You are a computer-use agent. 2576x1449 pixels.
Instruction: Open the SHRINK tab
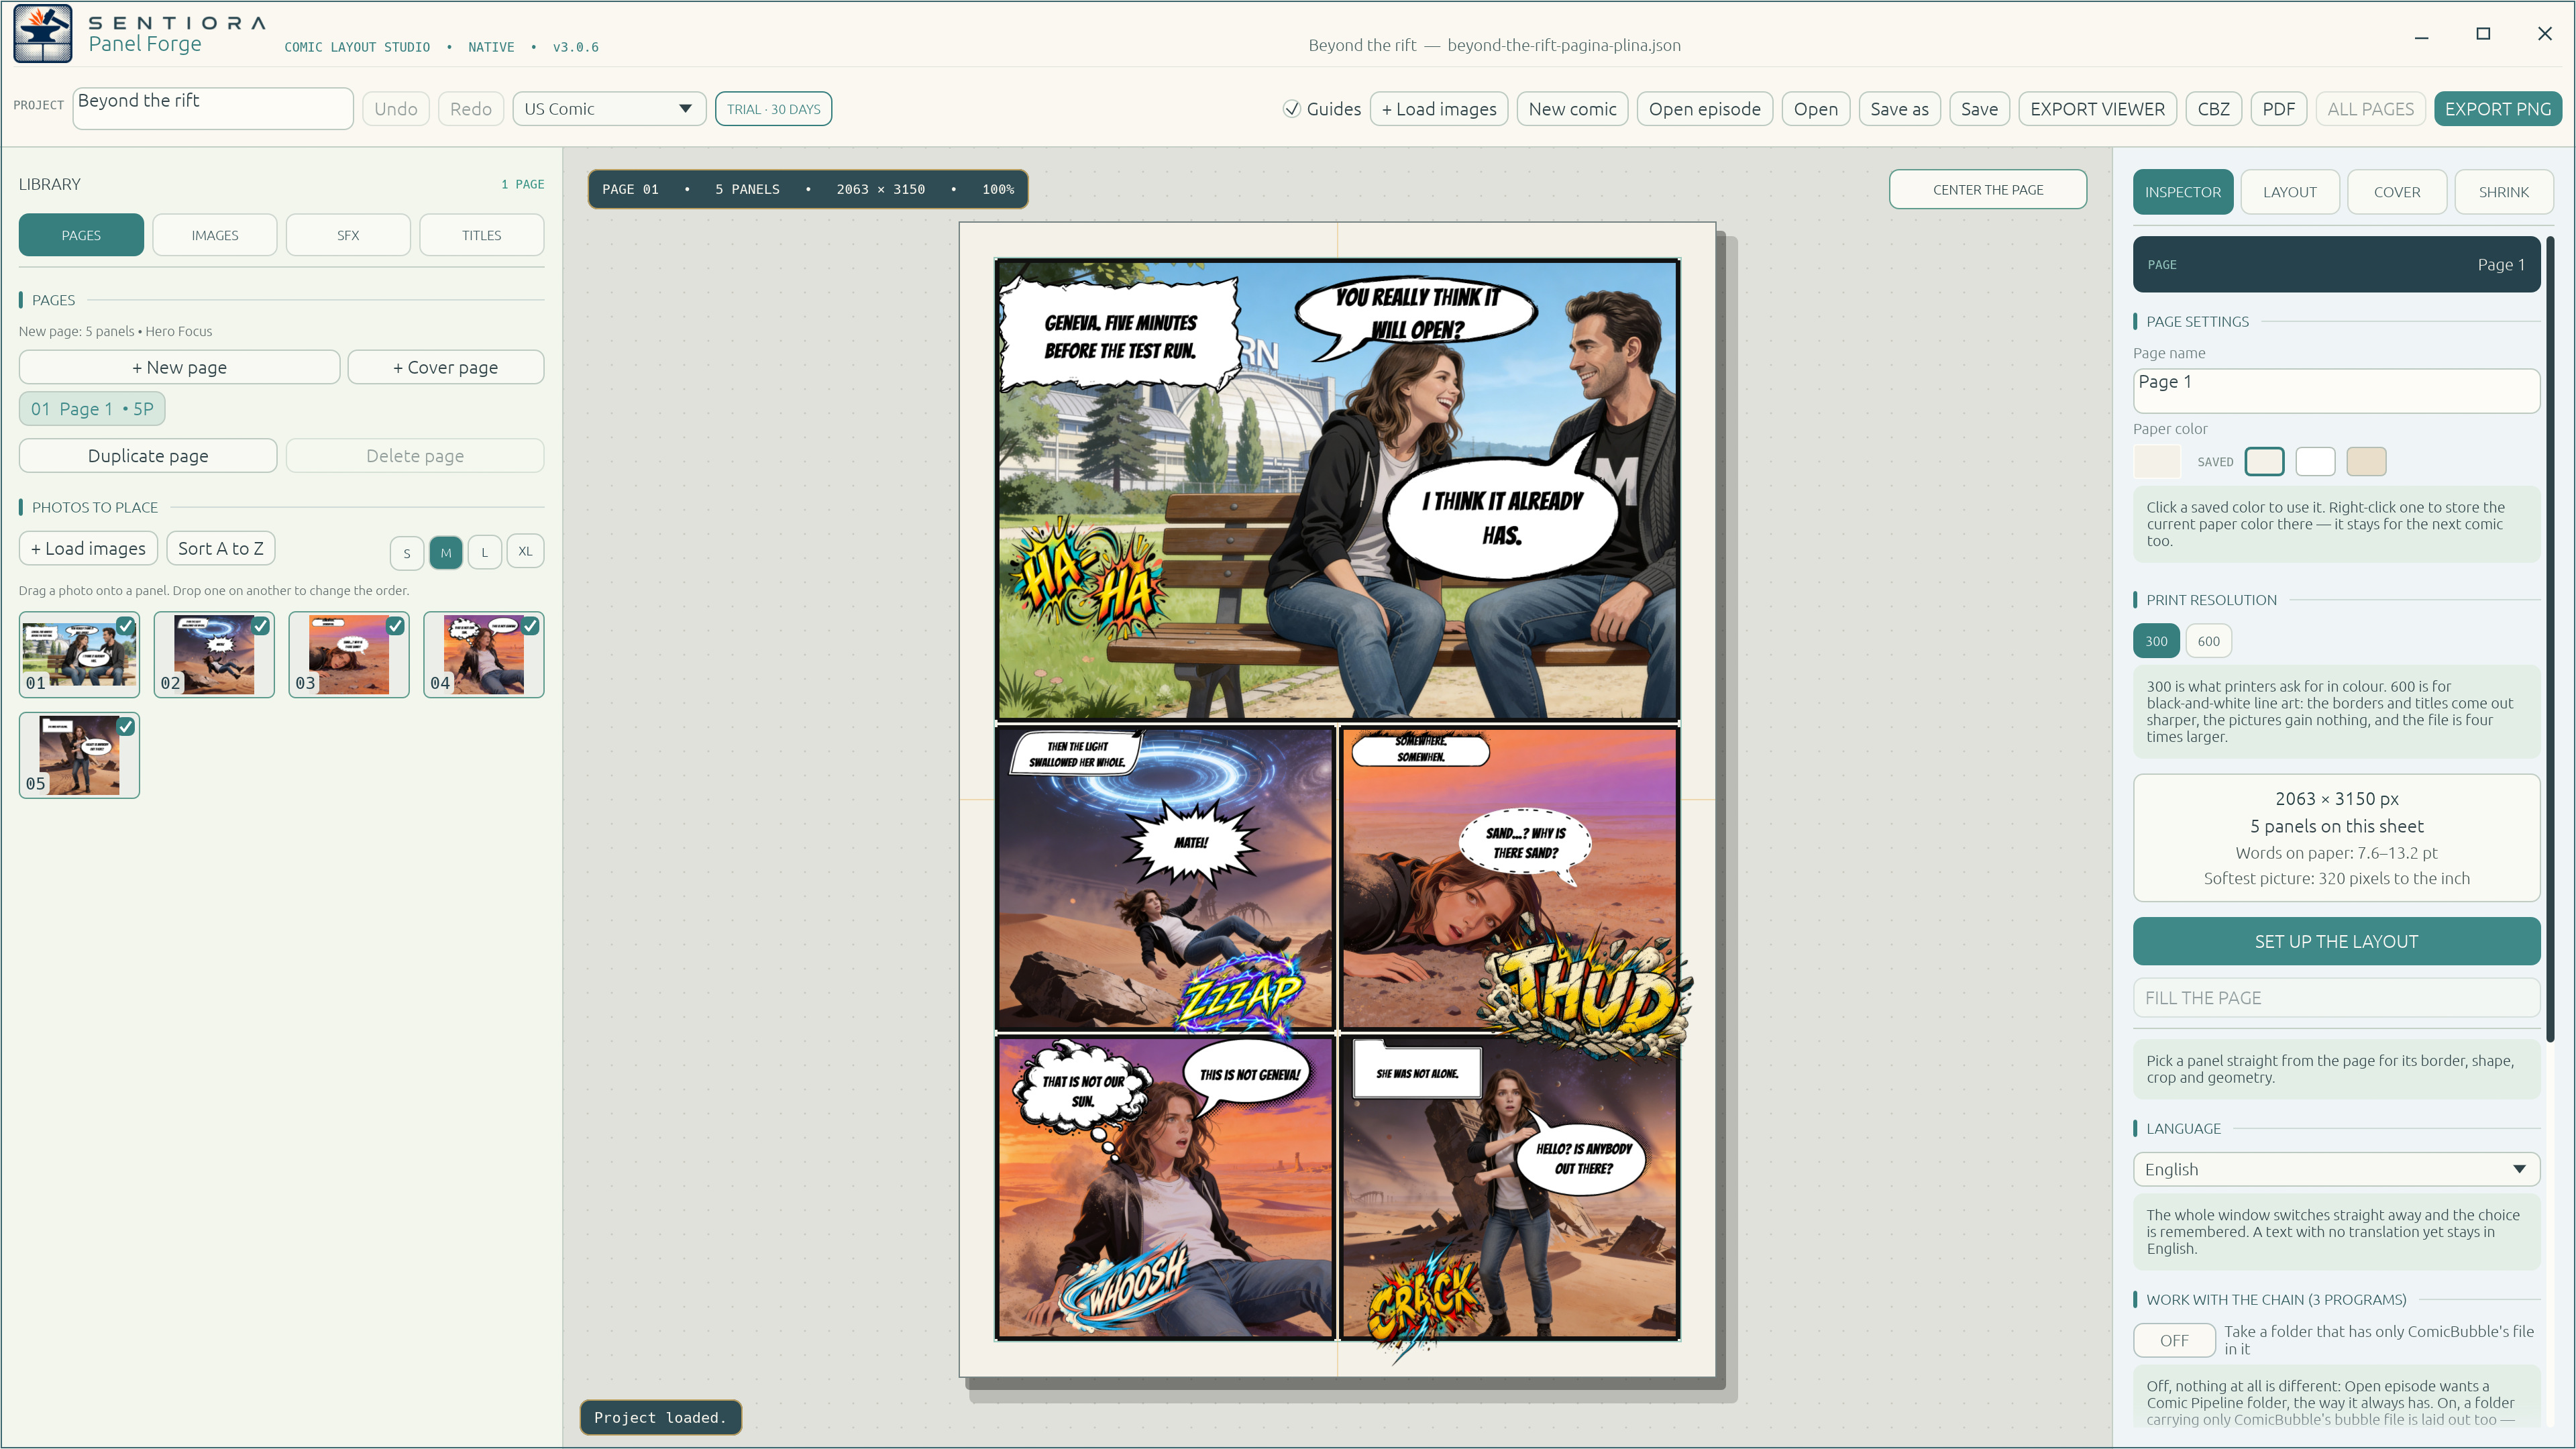[2504, 192]
